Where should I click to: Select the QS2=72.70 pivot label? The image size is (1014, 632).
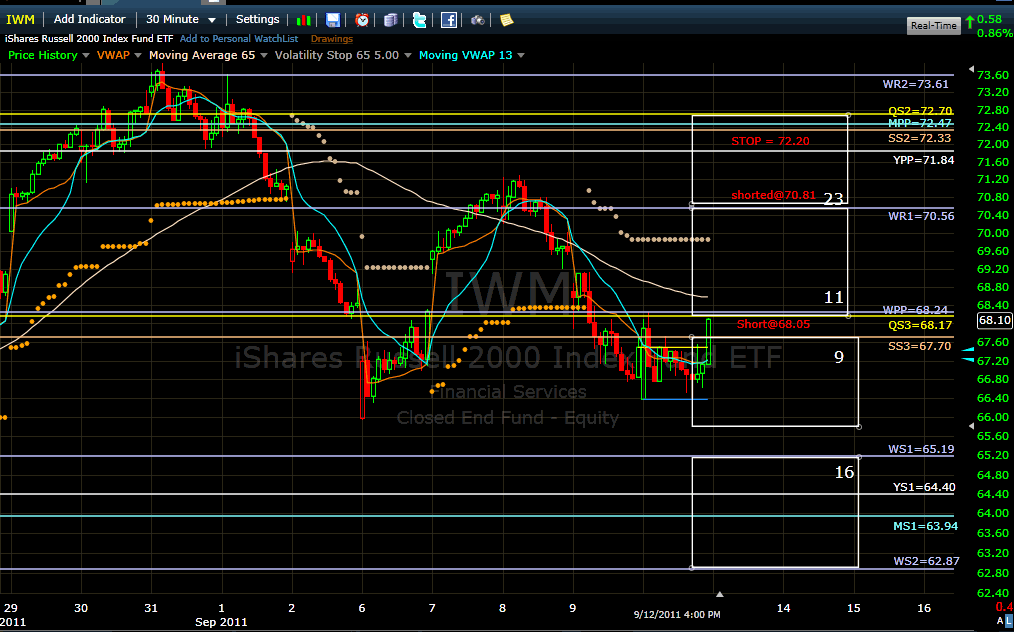920,111
